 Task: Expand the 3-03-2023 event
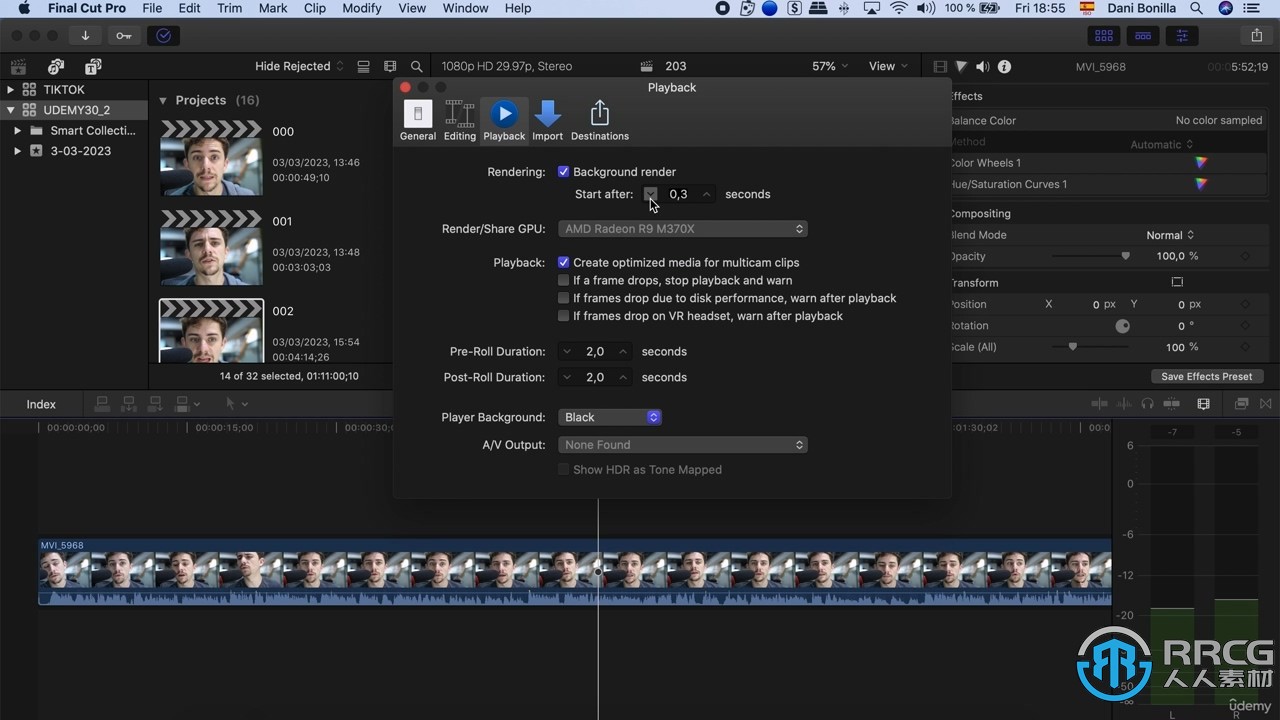17,151
